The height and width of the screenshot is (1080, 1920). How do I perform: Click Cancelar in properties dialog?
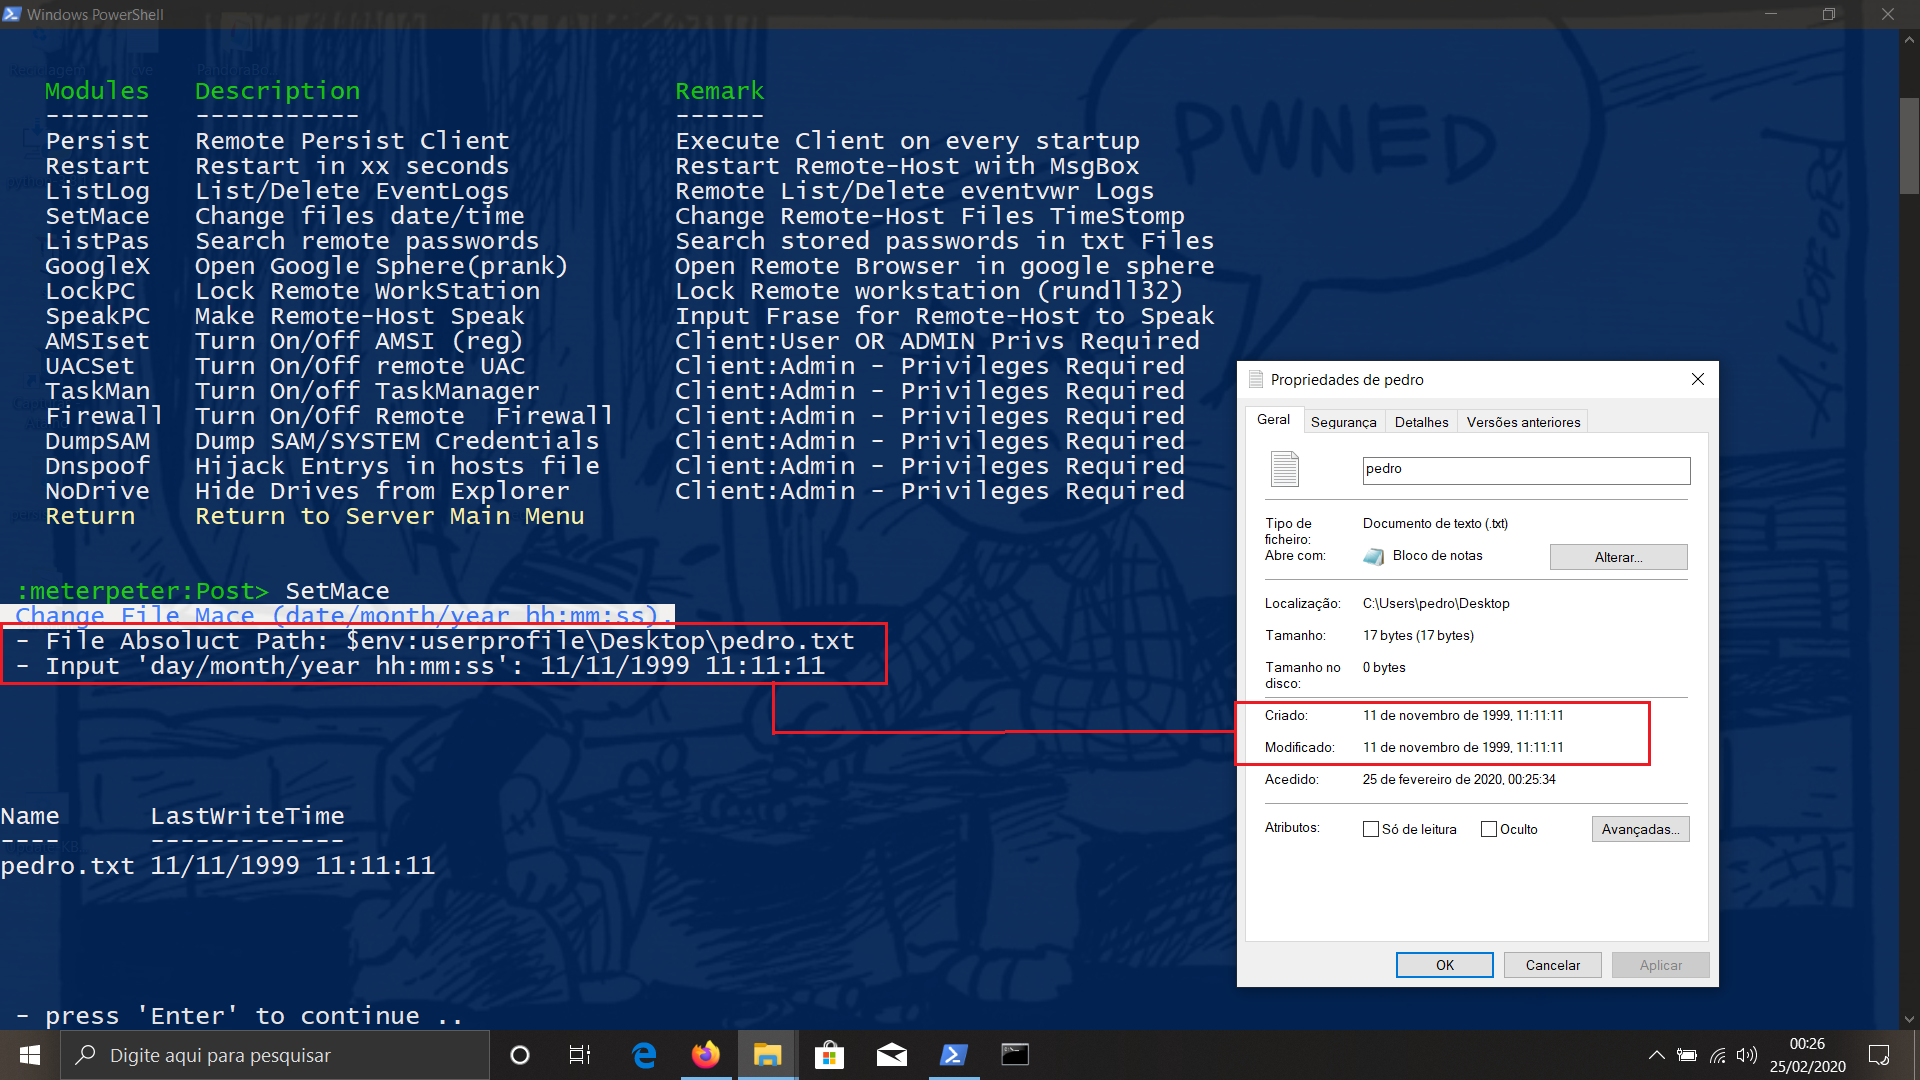[1552, 965]
